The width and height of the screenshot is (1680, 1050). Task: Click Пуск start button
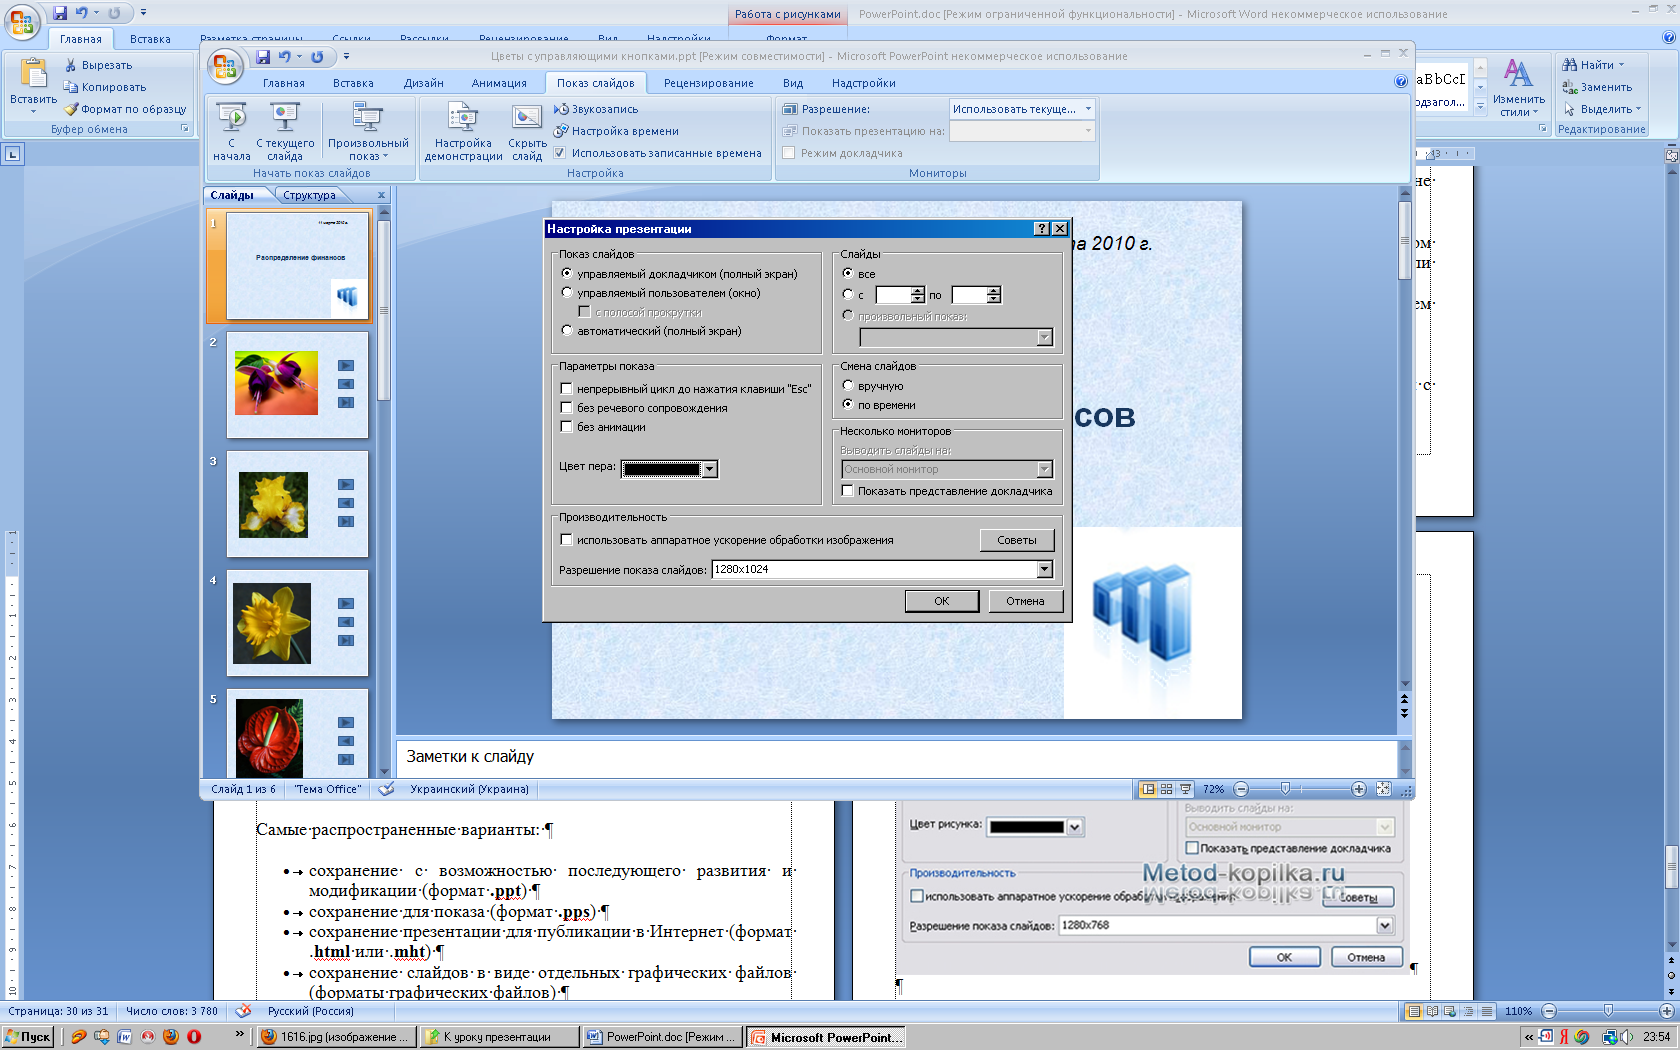[x=28, y=1037]
